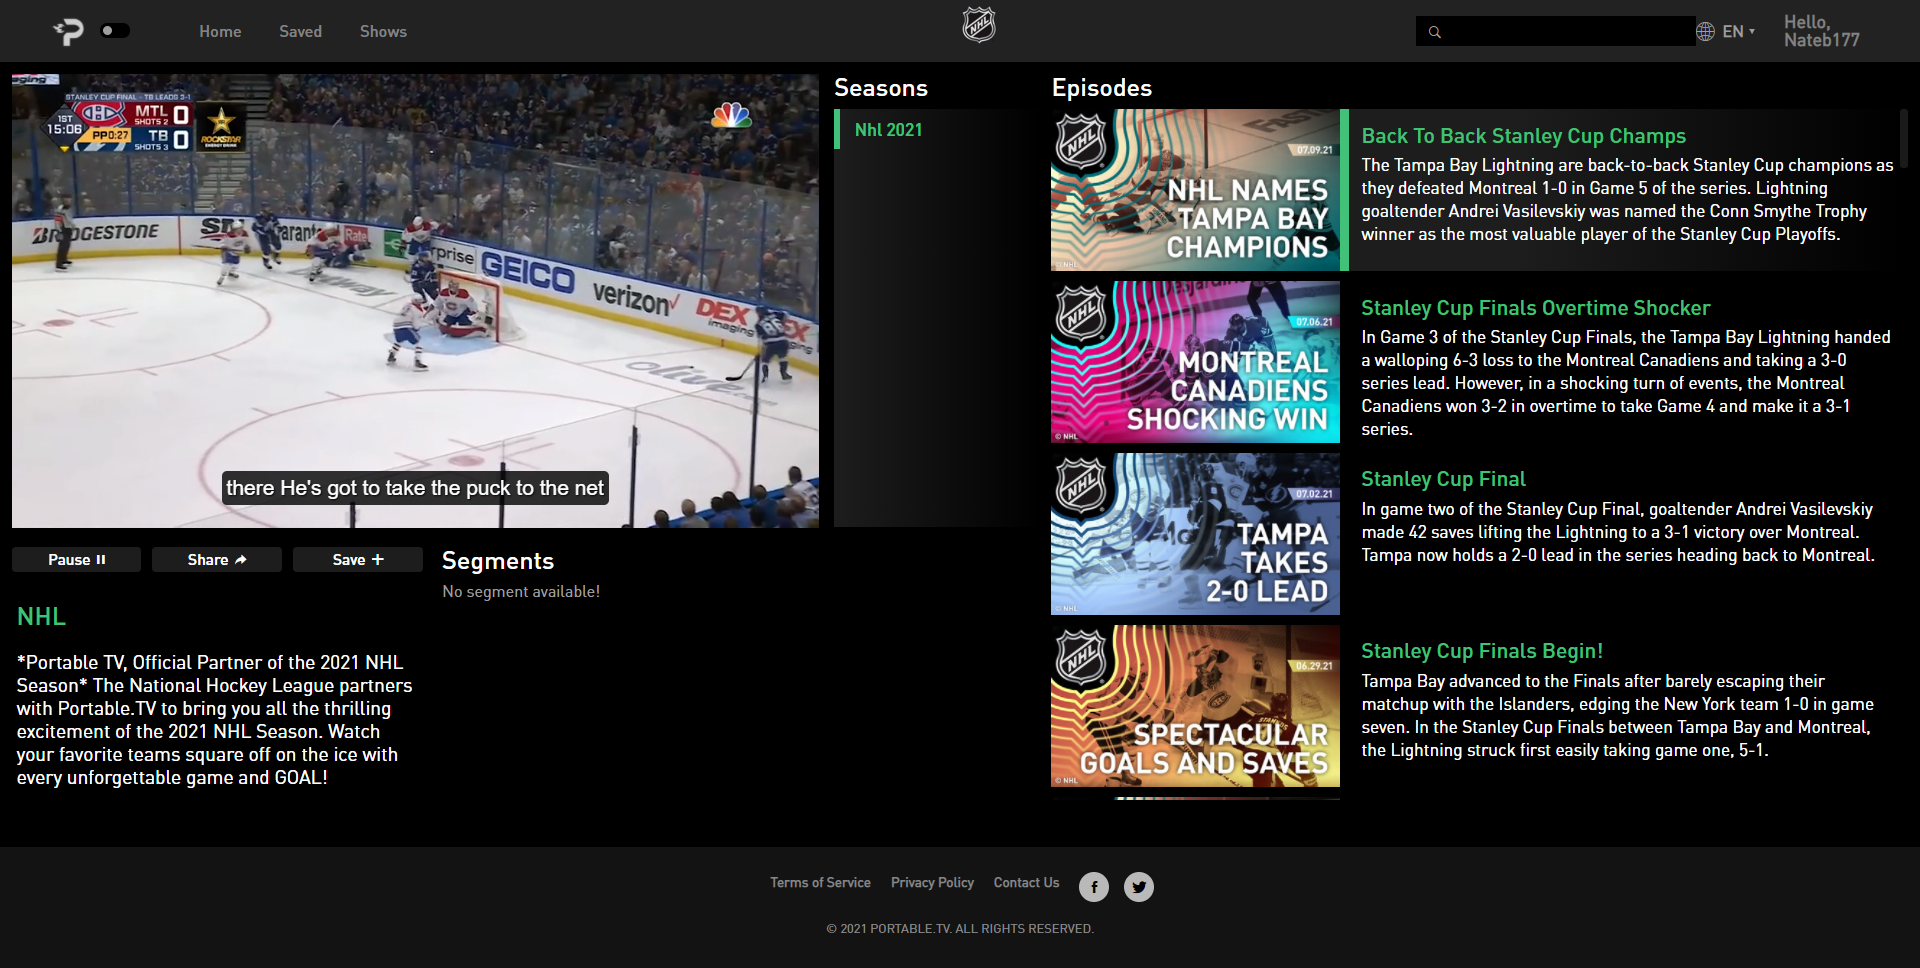The height and width of the screenshot is (968, 1920).
Task: View the Privacy Policy
Action: [932, 882]
